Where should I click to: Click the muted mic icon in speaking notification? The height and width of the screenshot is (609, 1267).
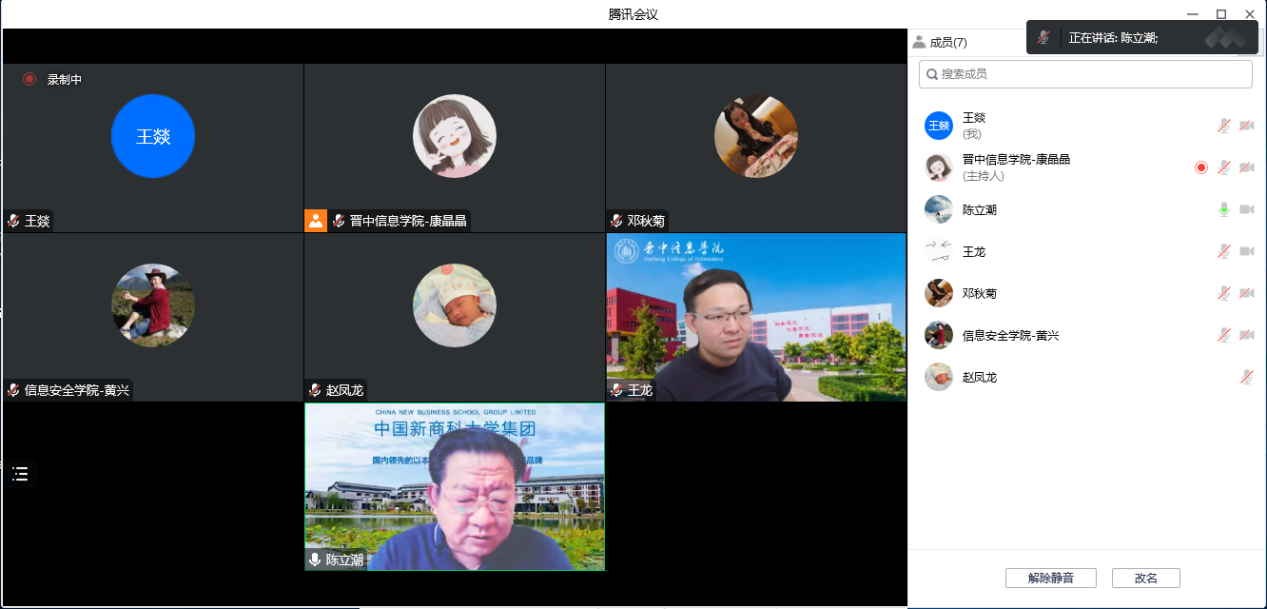[x=1044, y=38]
